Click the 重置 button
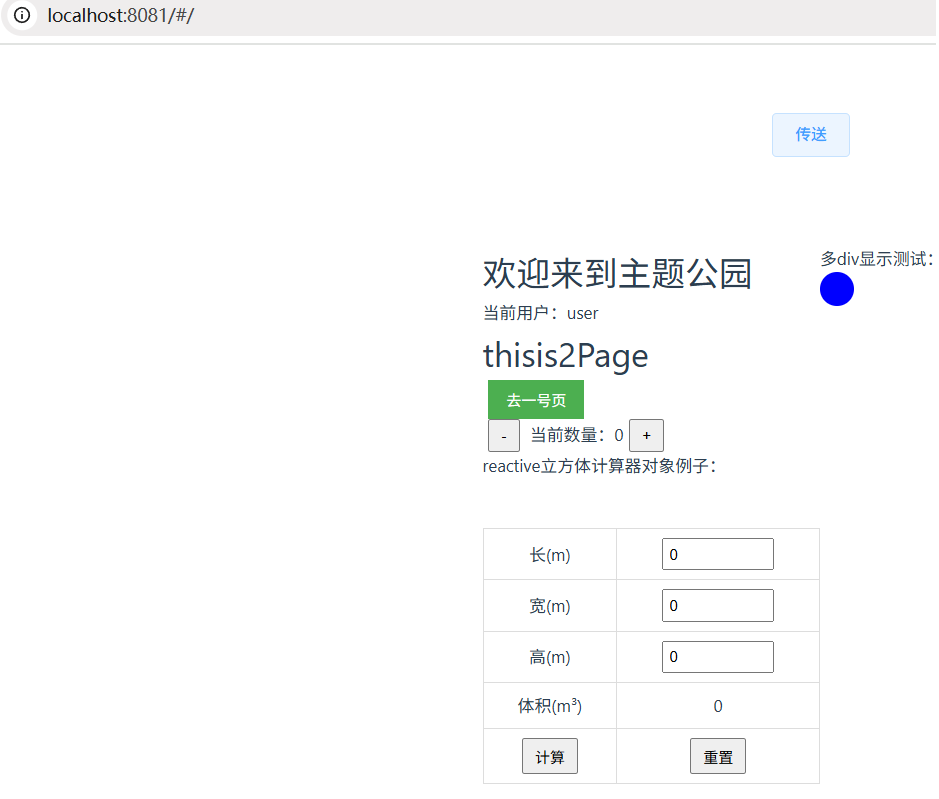 coord(717,756)
